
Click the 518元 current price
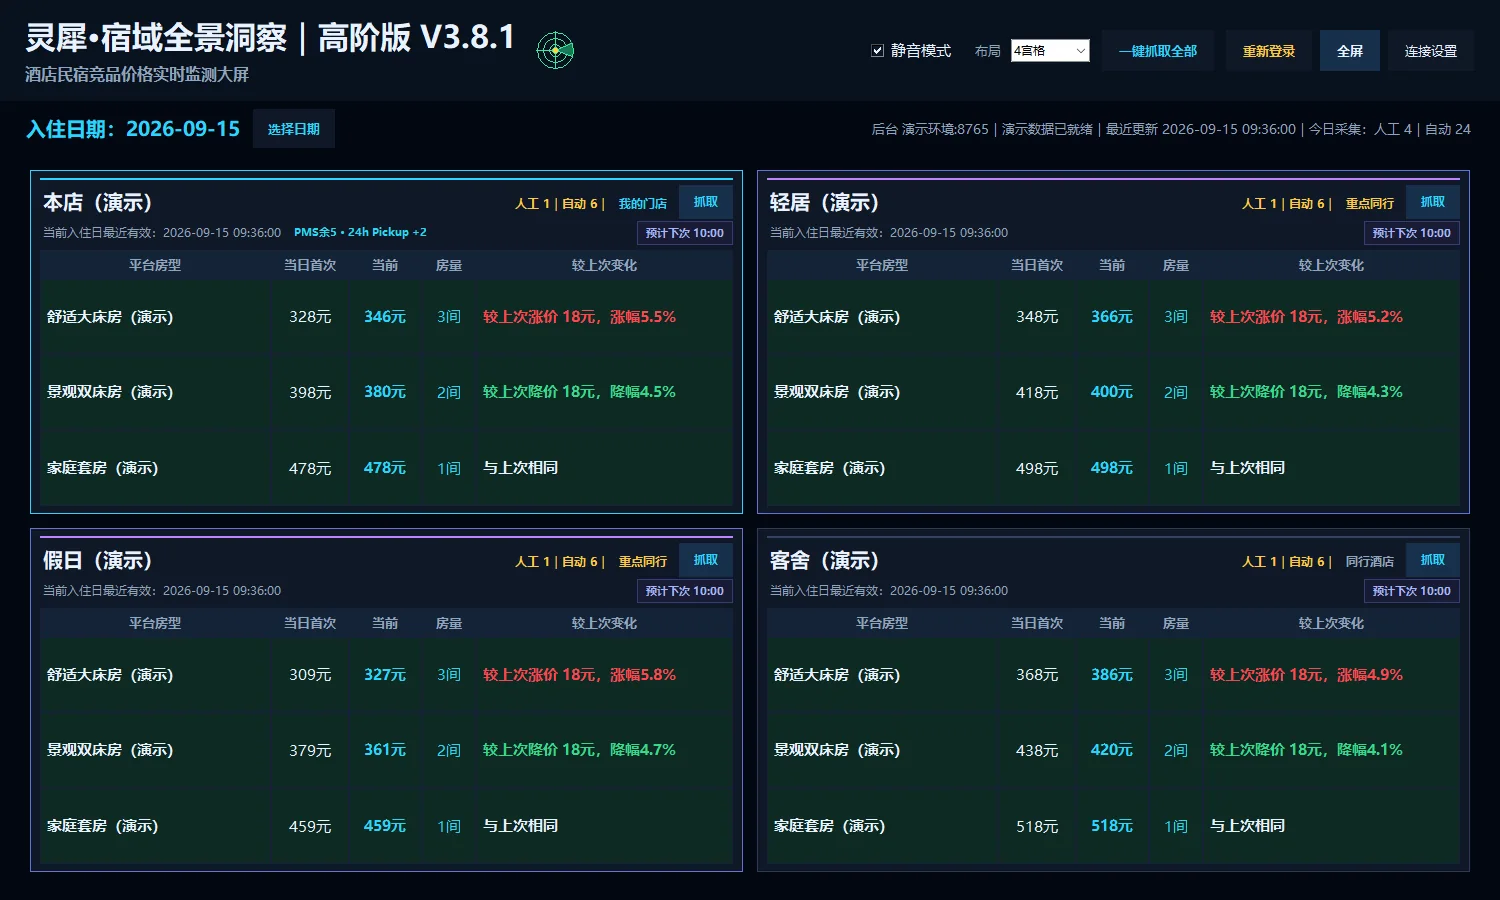(1112, 826)
